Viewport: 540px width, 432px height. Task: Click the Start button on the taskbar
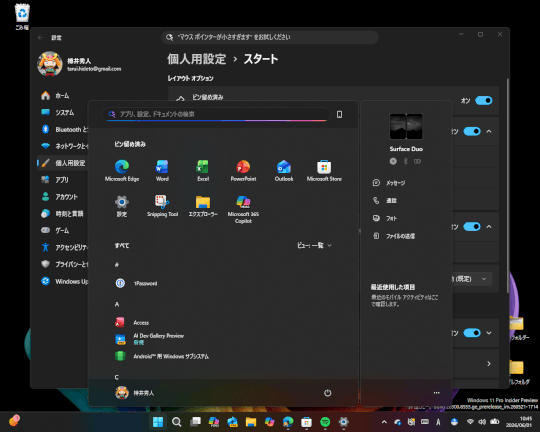coord(158,422)
